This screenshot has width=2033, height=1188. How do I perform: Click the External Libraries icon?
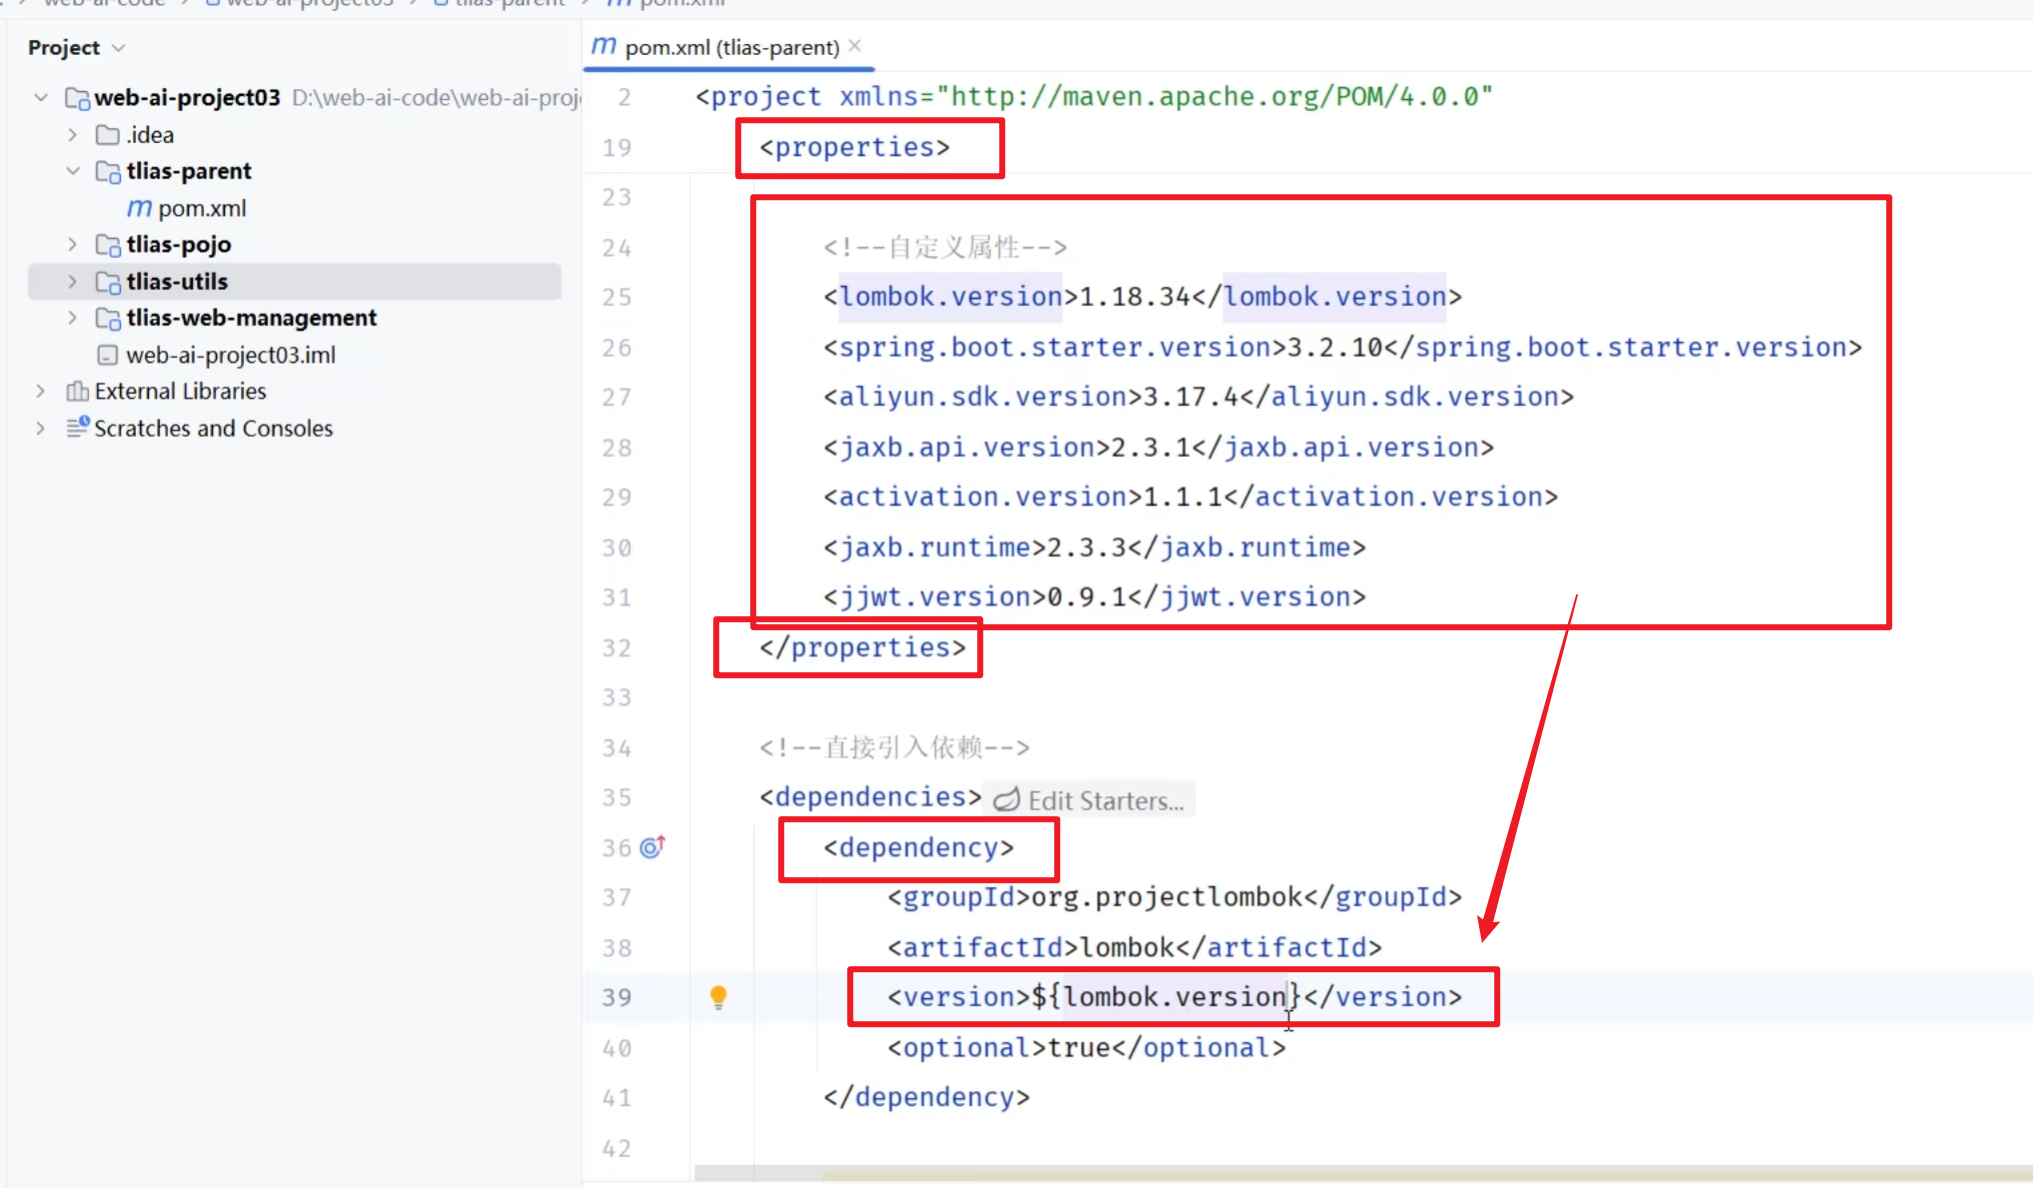tap(77, 391)
